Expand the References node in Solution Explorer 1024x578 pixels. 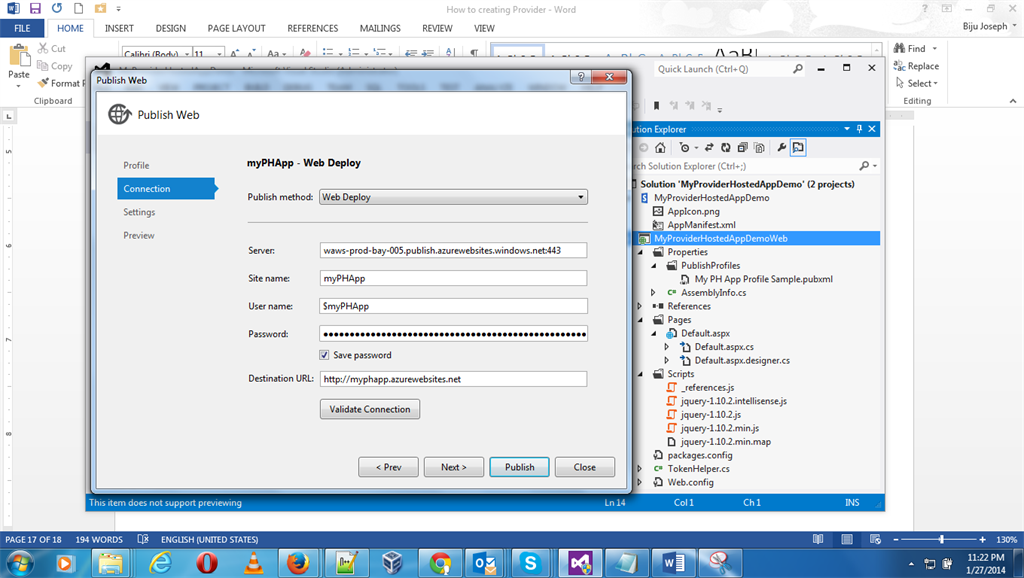click(x=641, y=306)
